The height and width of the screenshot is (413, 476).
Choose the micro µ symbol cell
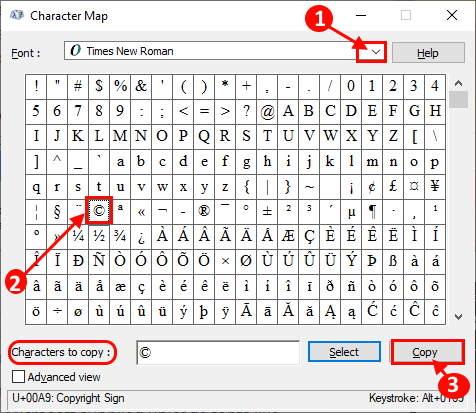click(x=351, y=211)
